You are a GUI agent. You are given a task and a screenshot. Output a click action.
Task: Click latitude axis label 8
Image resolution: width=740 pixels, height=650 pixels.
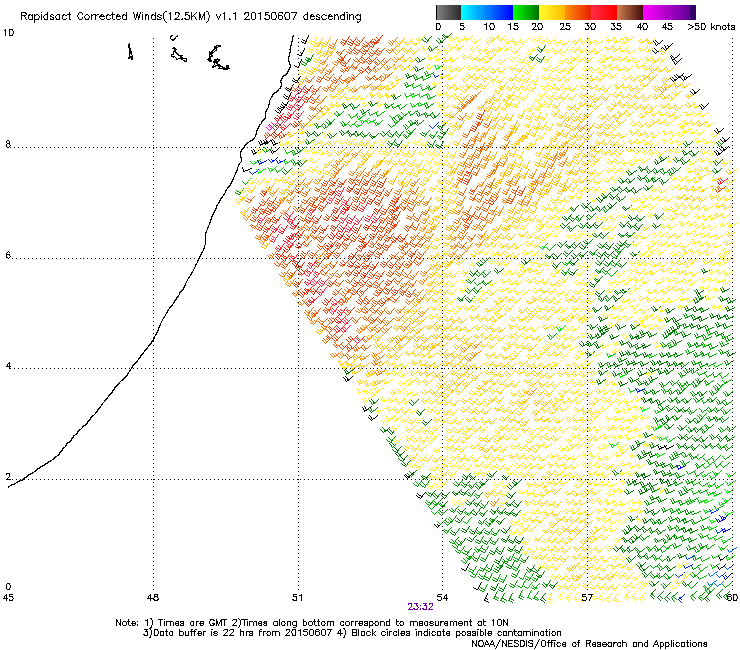(8, 144)
